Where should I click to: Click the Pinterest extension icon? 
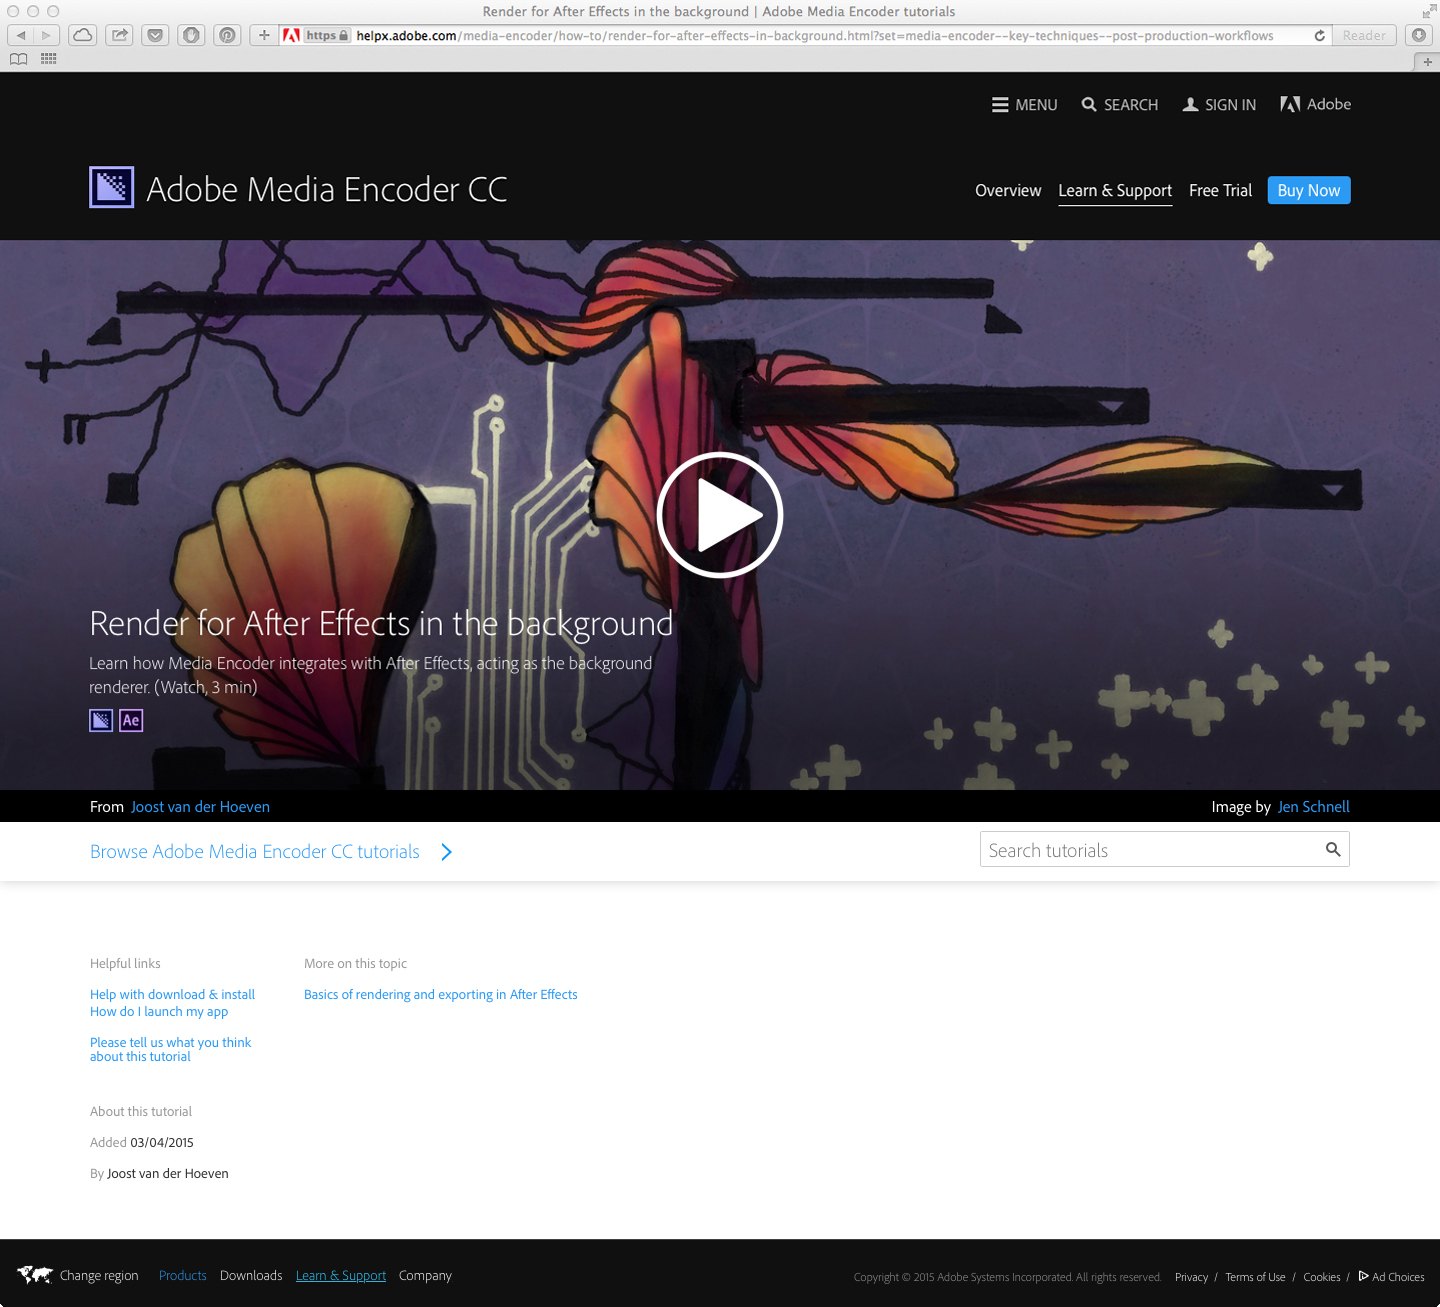click(x=227, y=35)
